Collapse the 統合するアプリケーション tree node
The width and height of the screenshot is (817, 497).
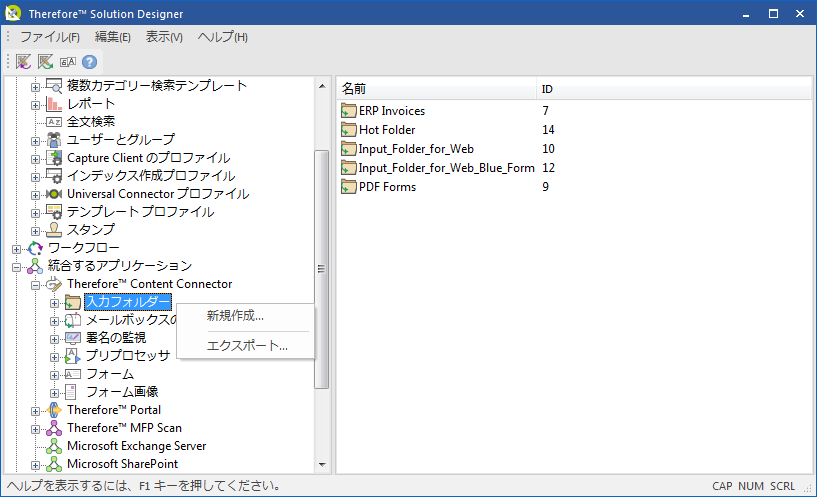click(16, 267)
